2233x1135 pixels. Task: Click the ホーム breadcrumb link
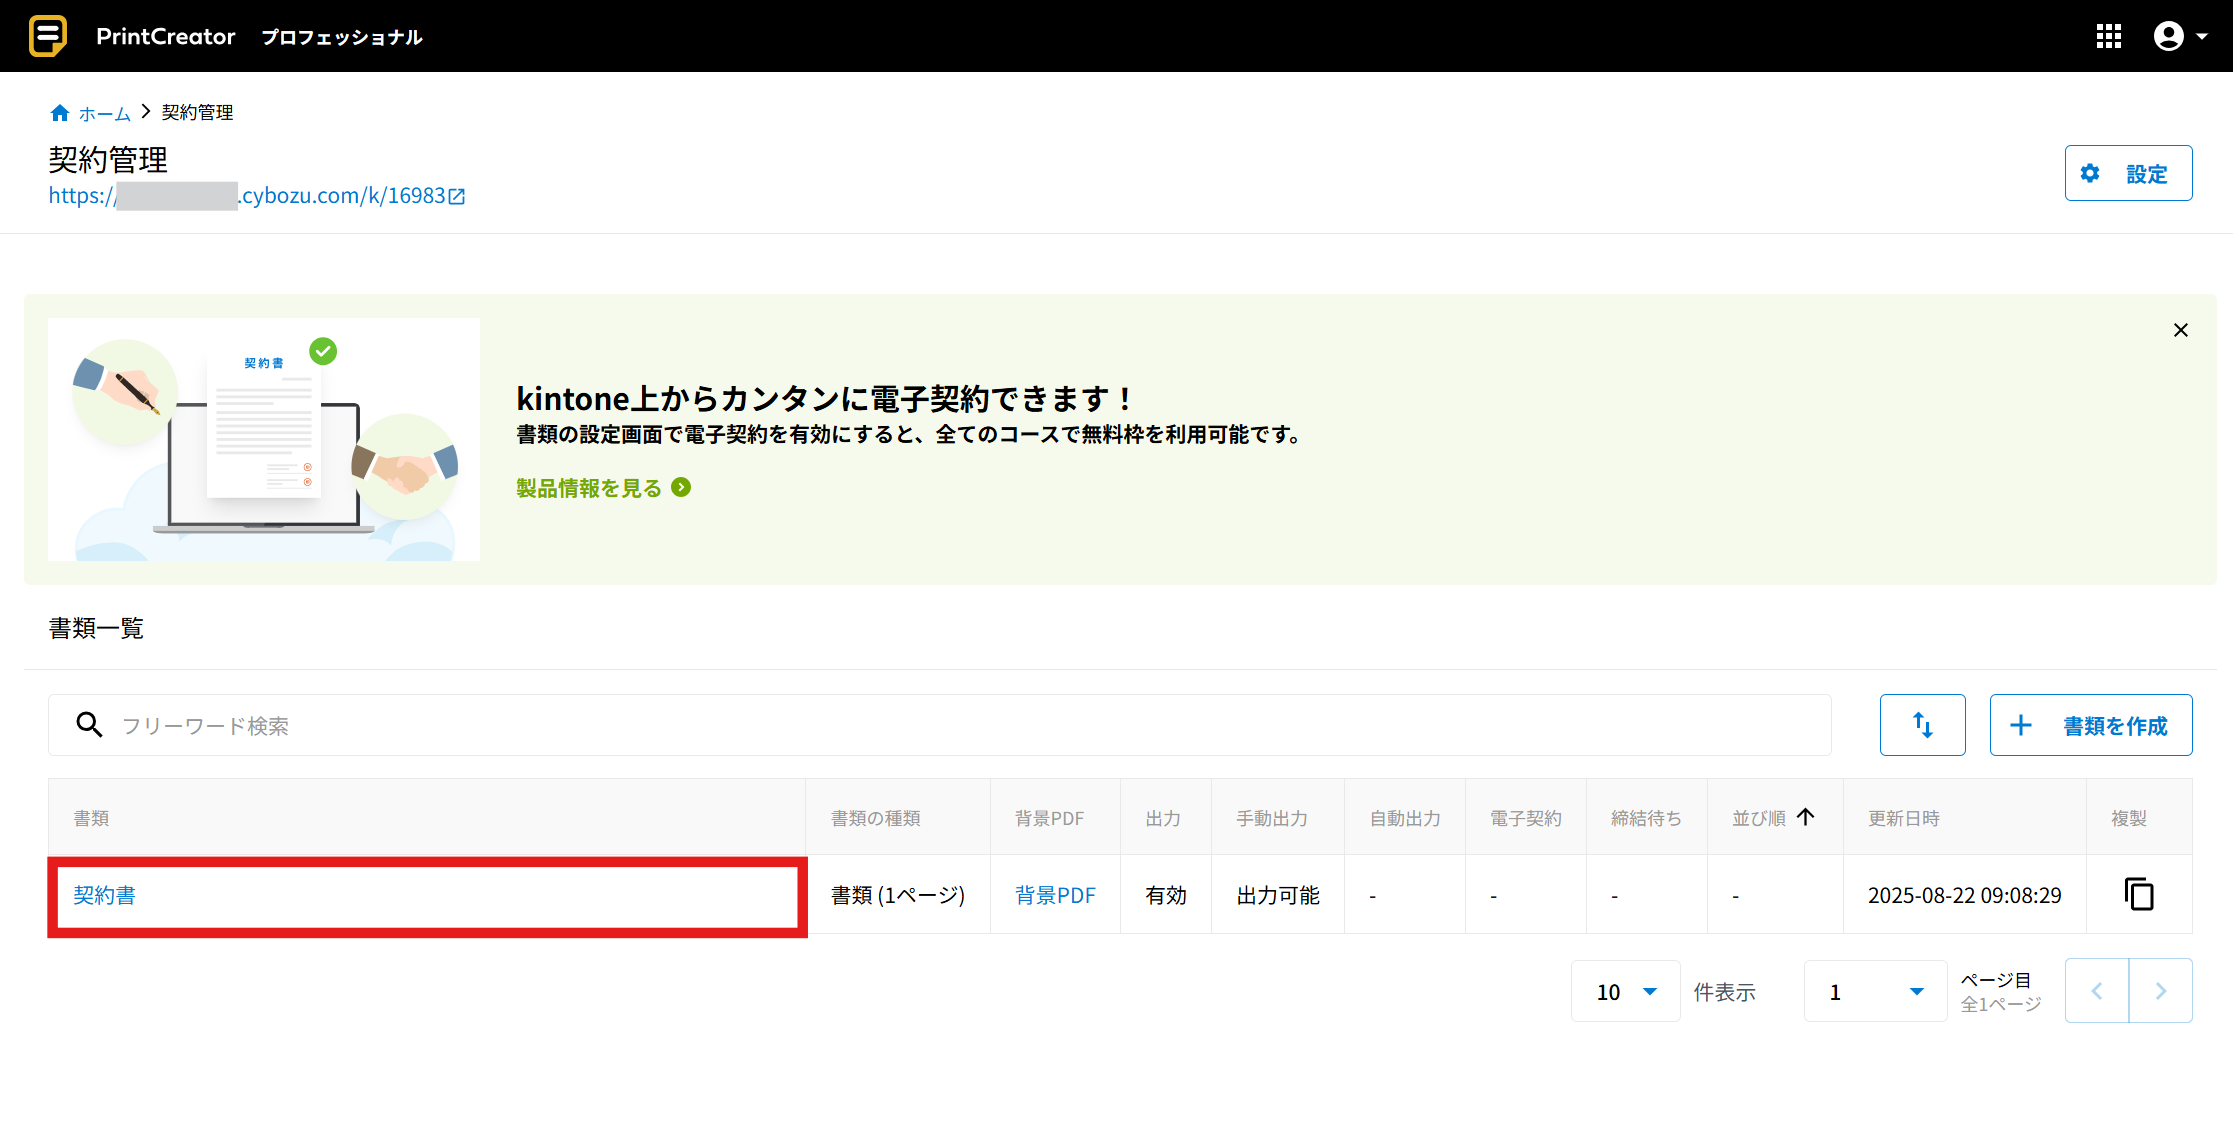105,113
